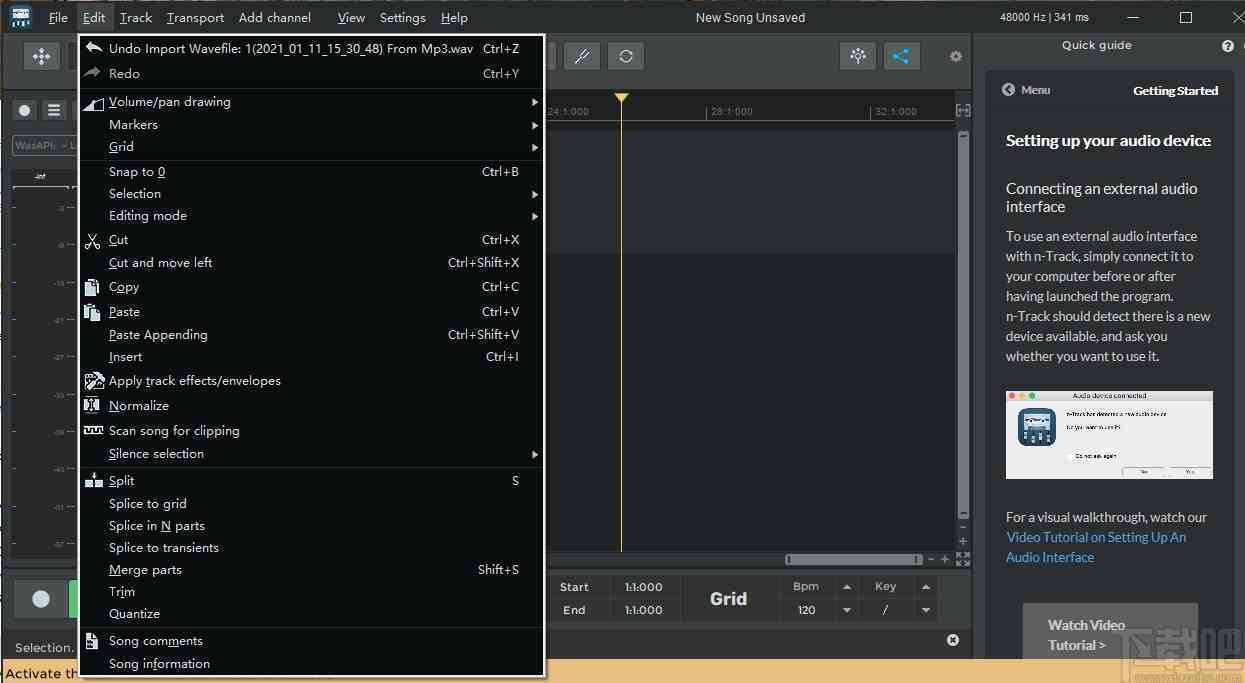Zoom in timeline with plus
This screenshot has width=1245, height=683.
pyautogui.click(x=945, y=559)
